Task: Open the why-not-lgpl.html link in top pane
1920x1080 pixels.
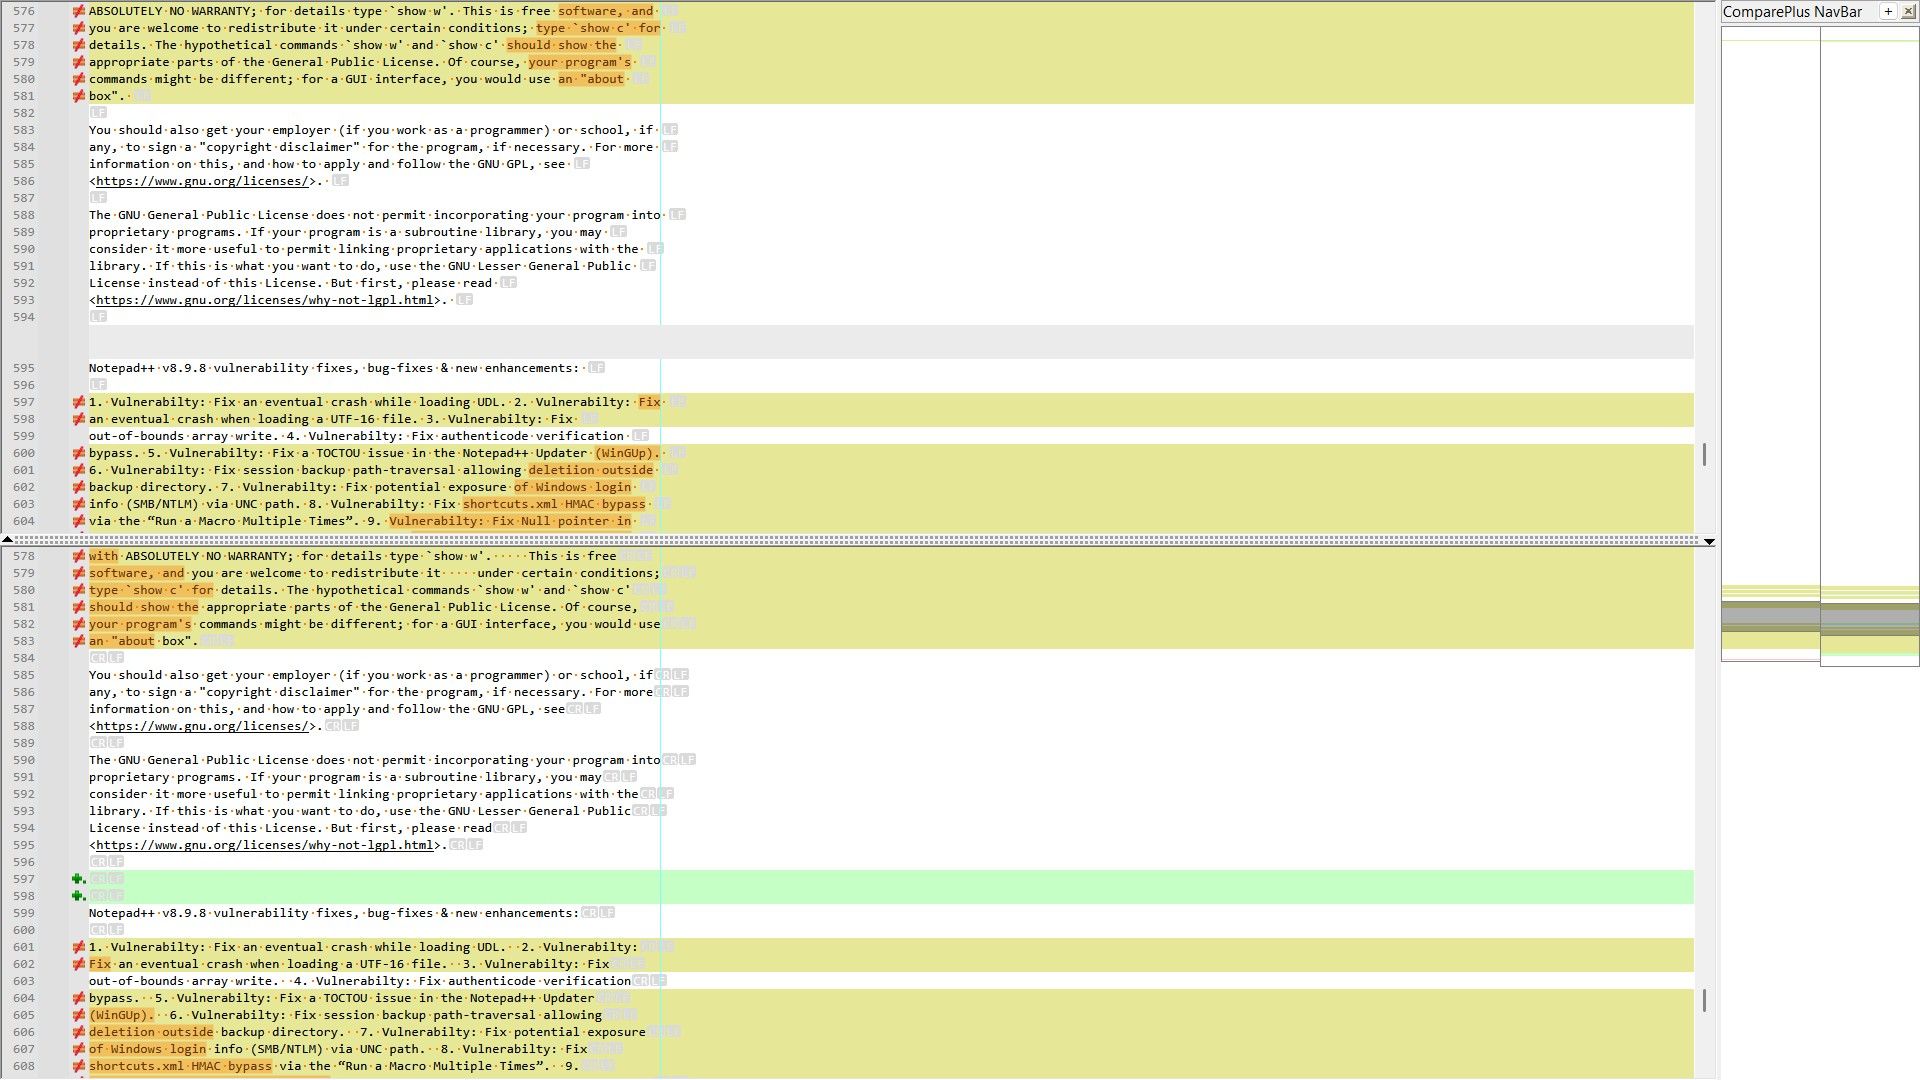Action: pyautogui.click(x=265, y=300)
